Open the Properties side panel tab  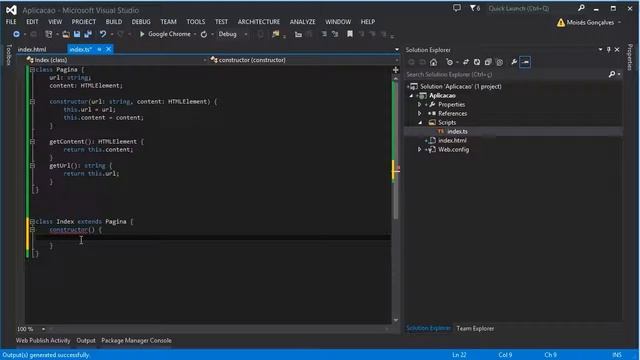tap(631, 57)
